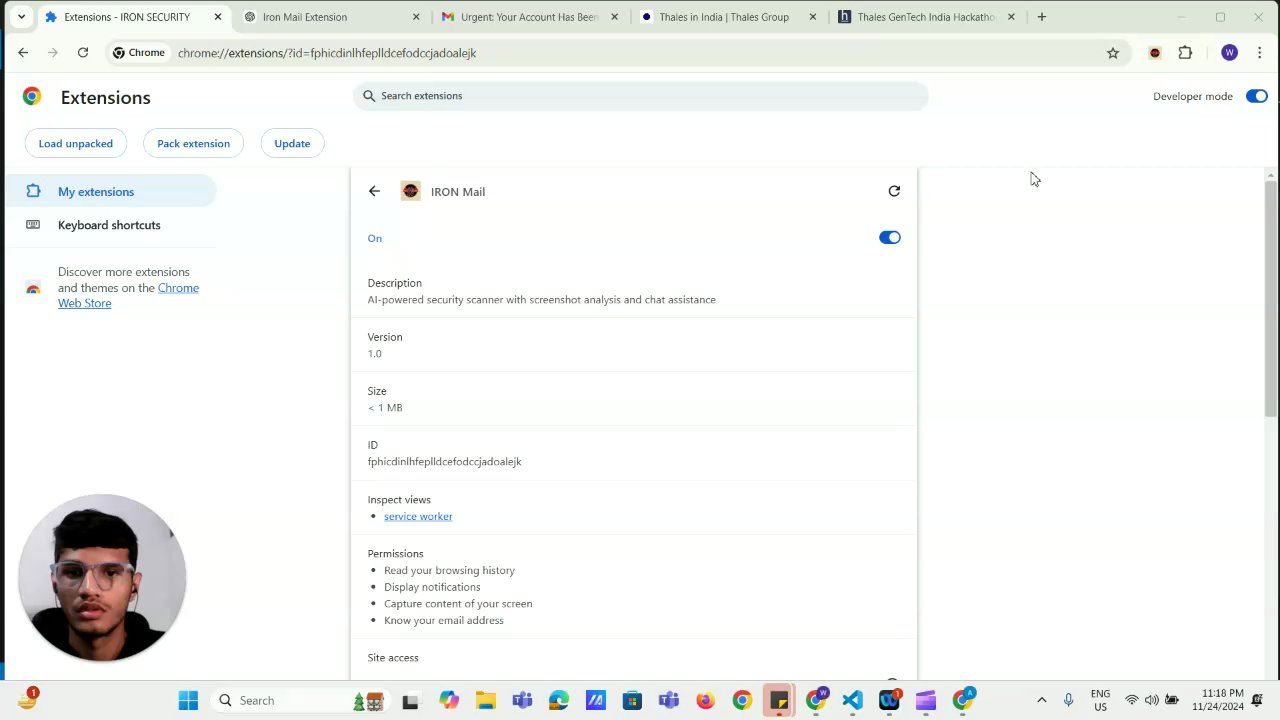This screenshot has width=1280, height=720.
Task: Open Firefox from taskbar
Action: (705, 700)
